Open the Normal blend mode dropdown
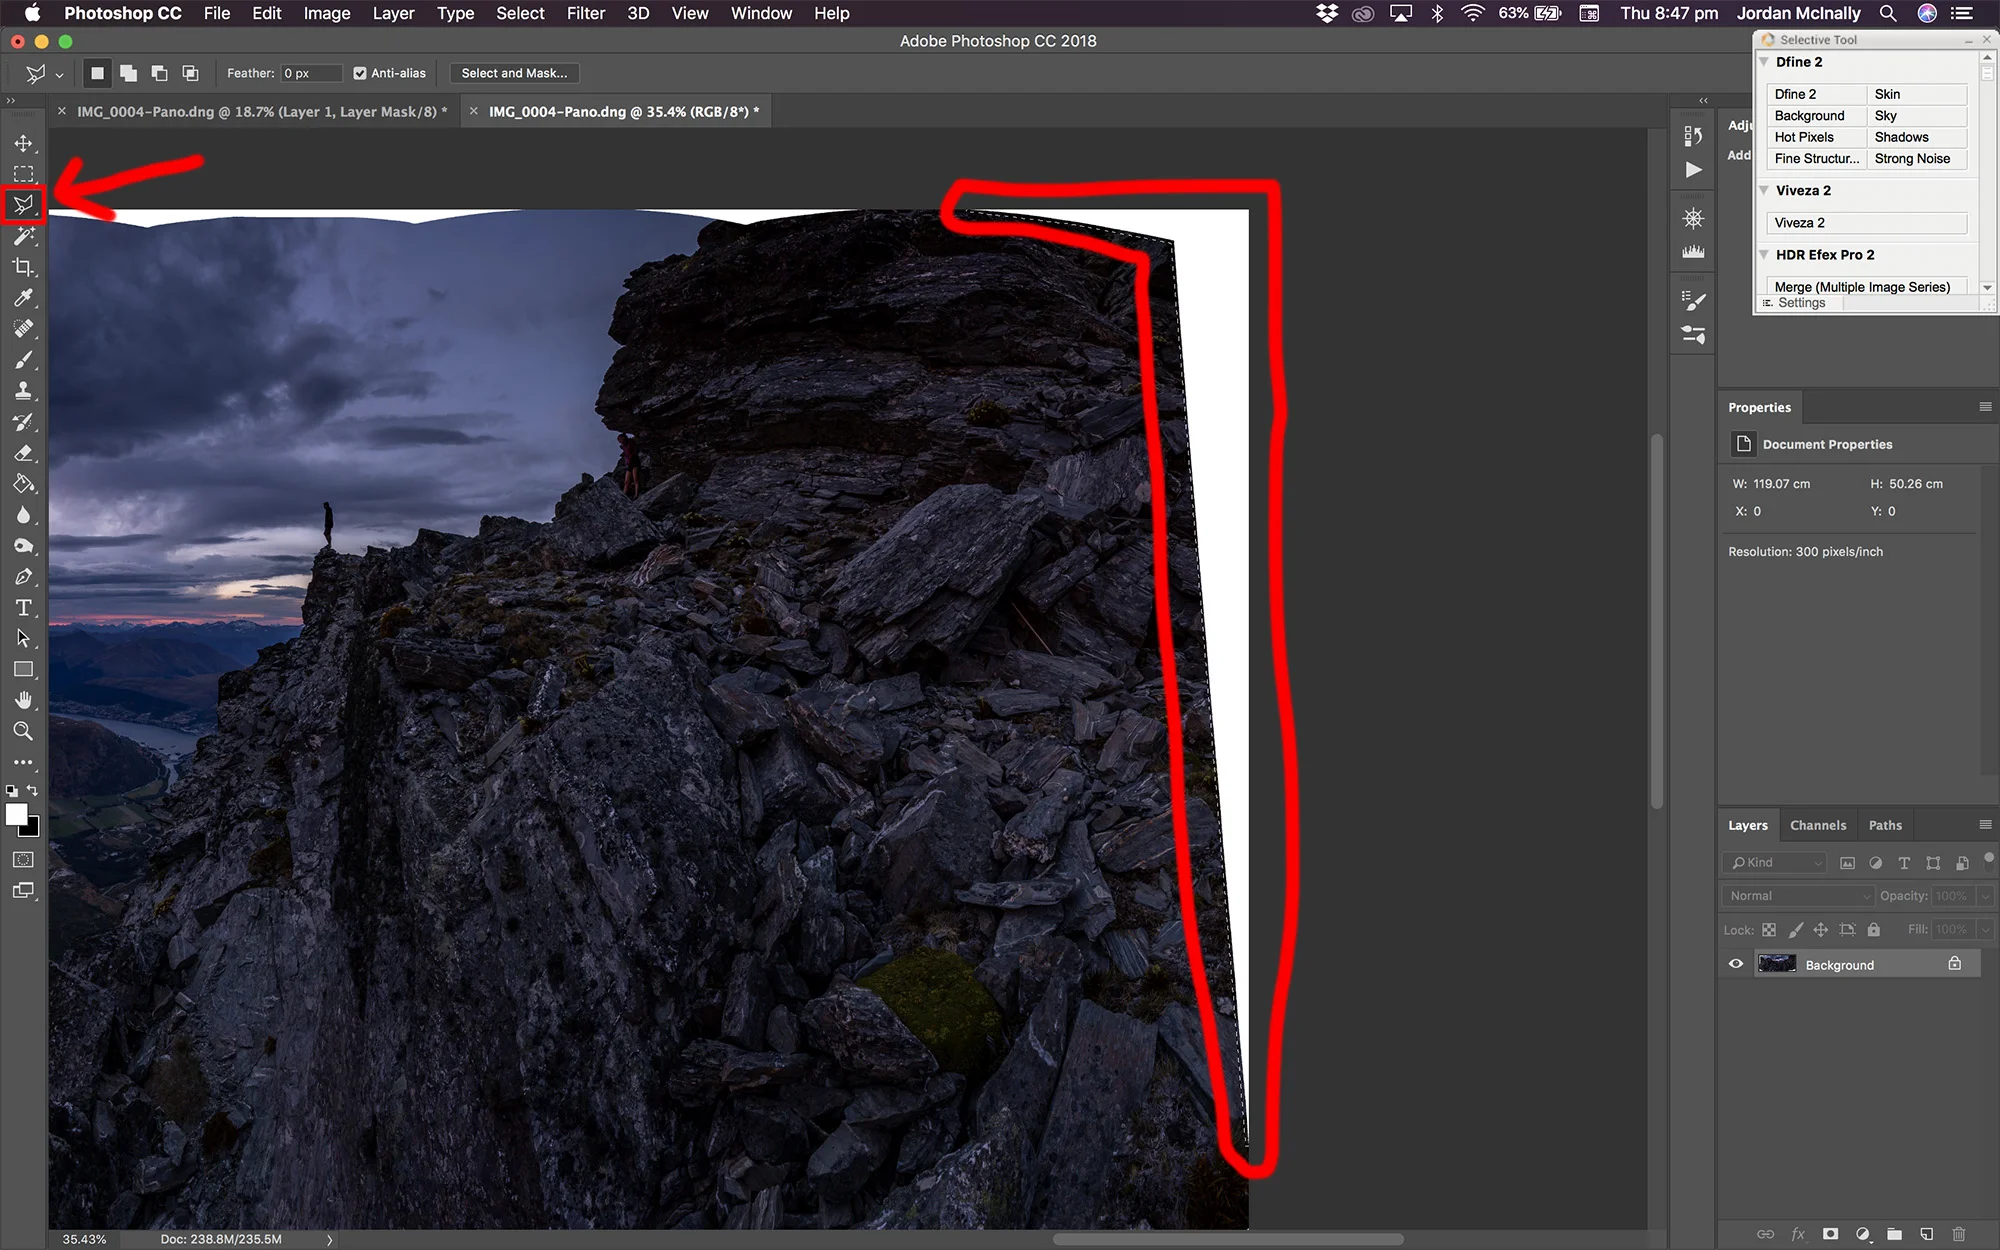Image resolution: width=2000 pixels, height=1250 pixels. click(x=1798, y=896)
